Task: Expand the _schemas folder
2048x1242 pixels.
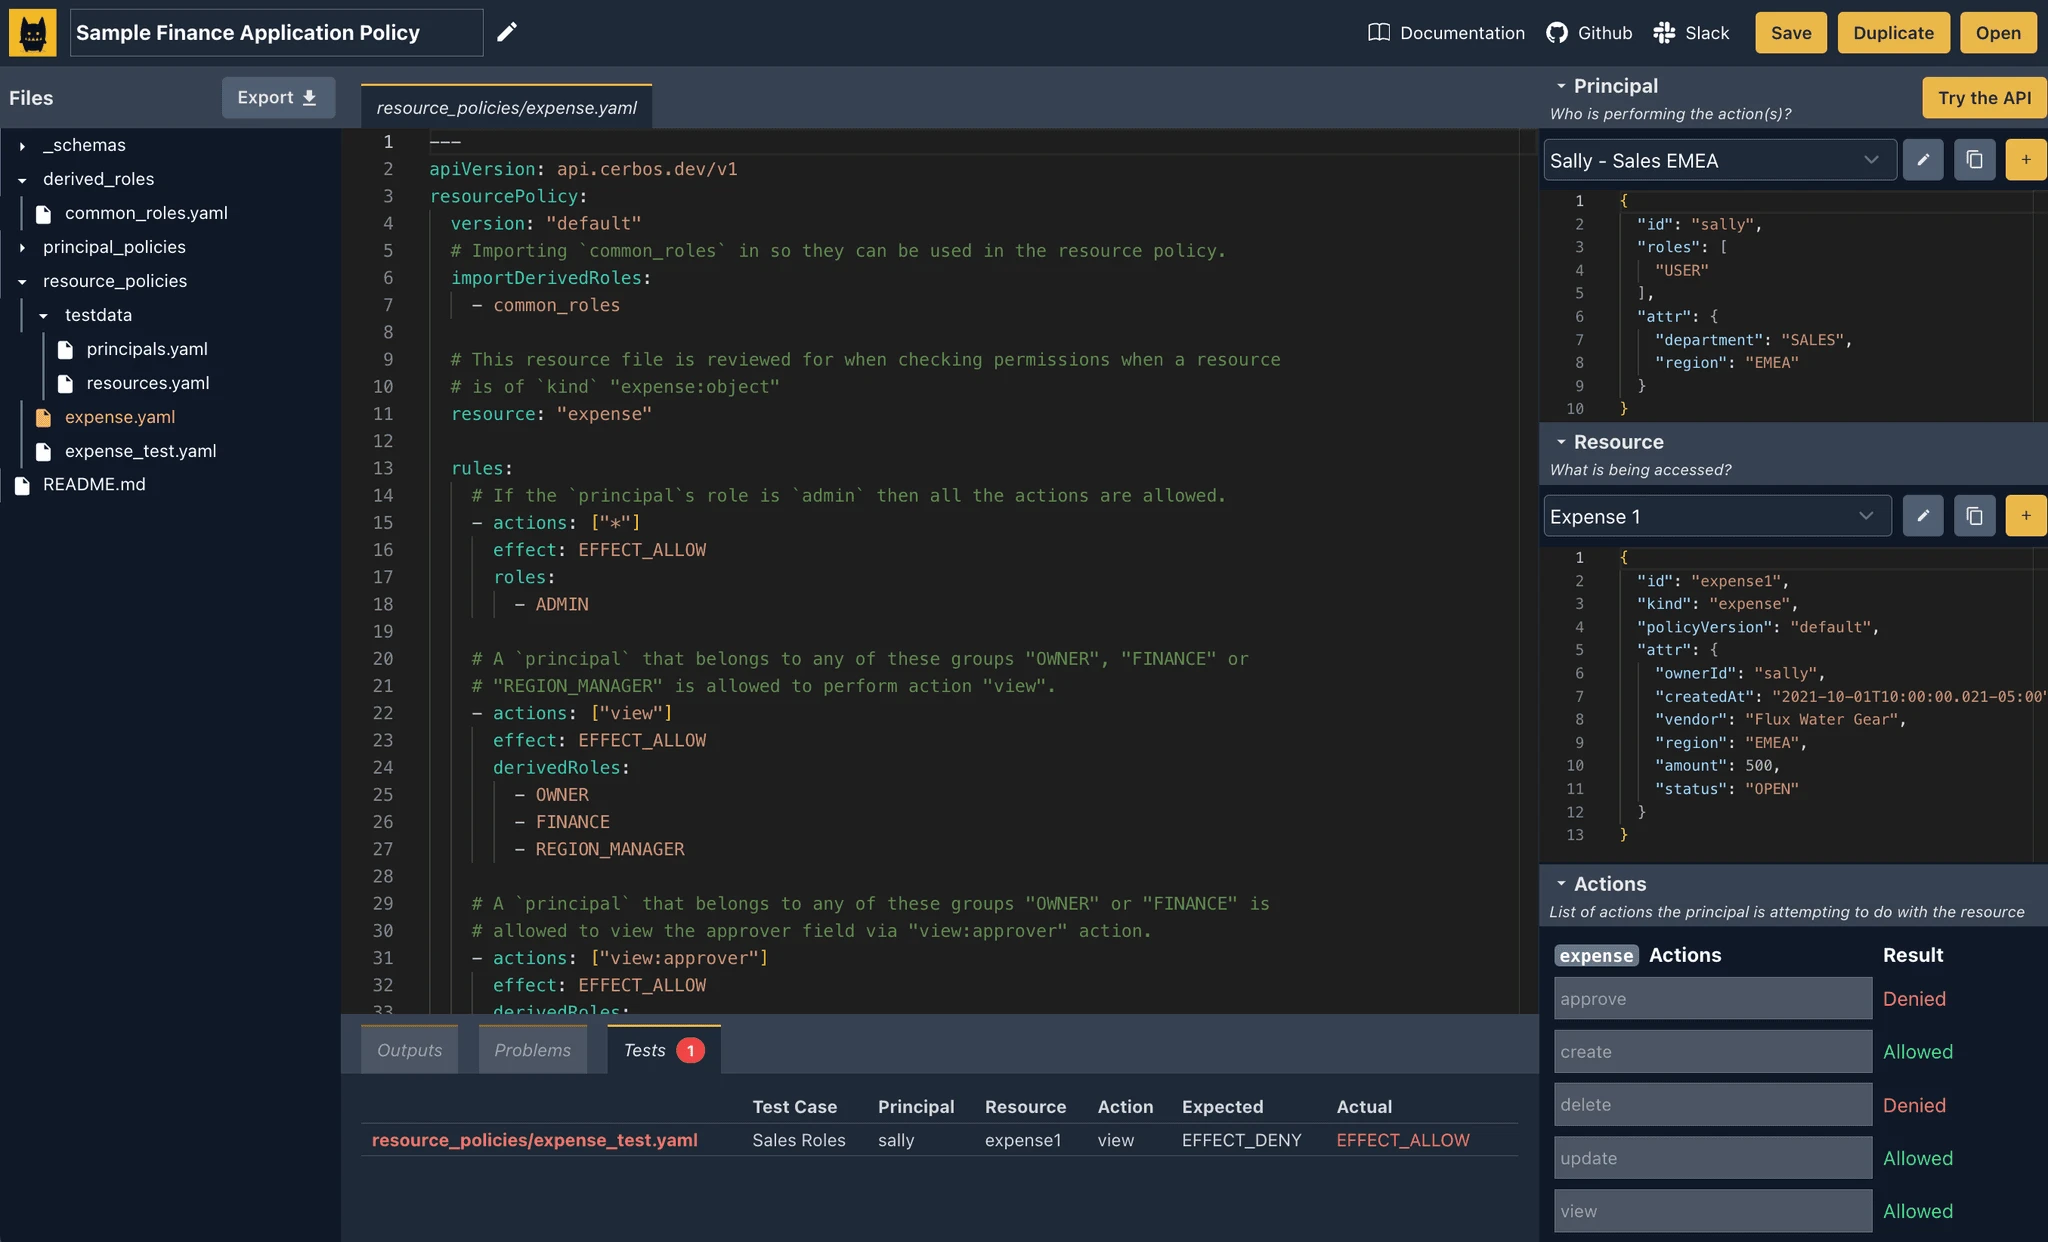Action: (24, 145)
